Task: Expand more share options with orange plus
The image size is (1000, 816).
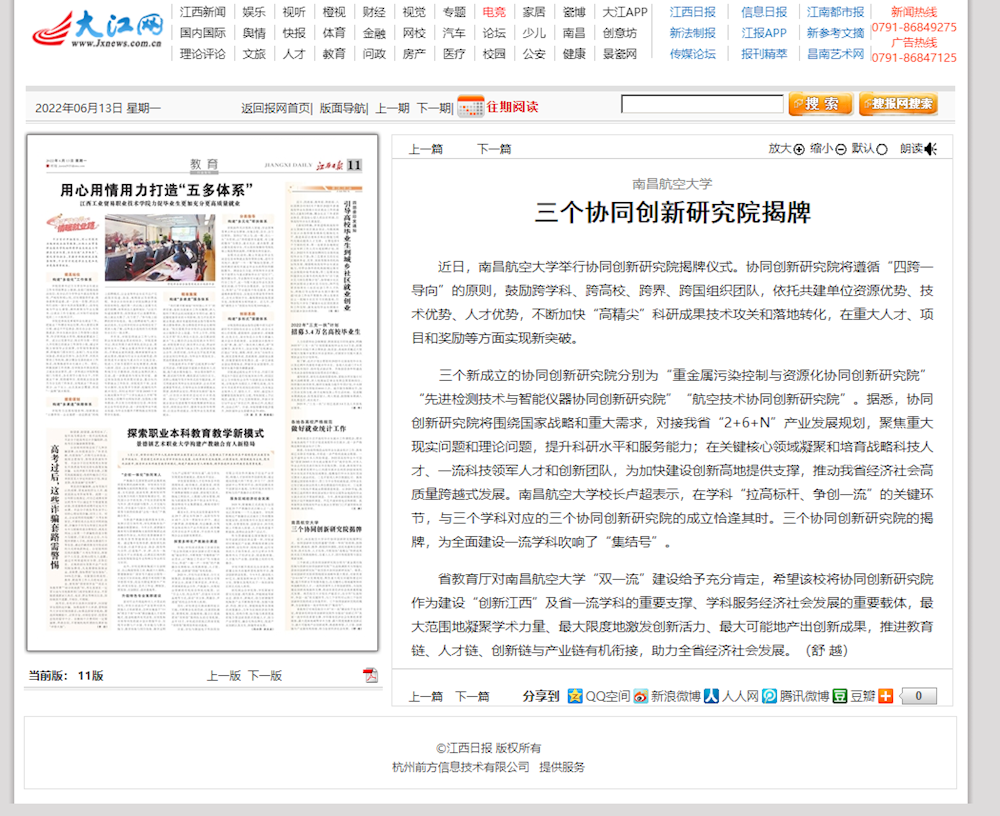Action: [x=885, y=696]
